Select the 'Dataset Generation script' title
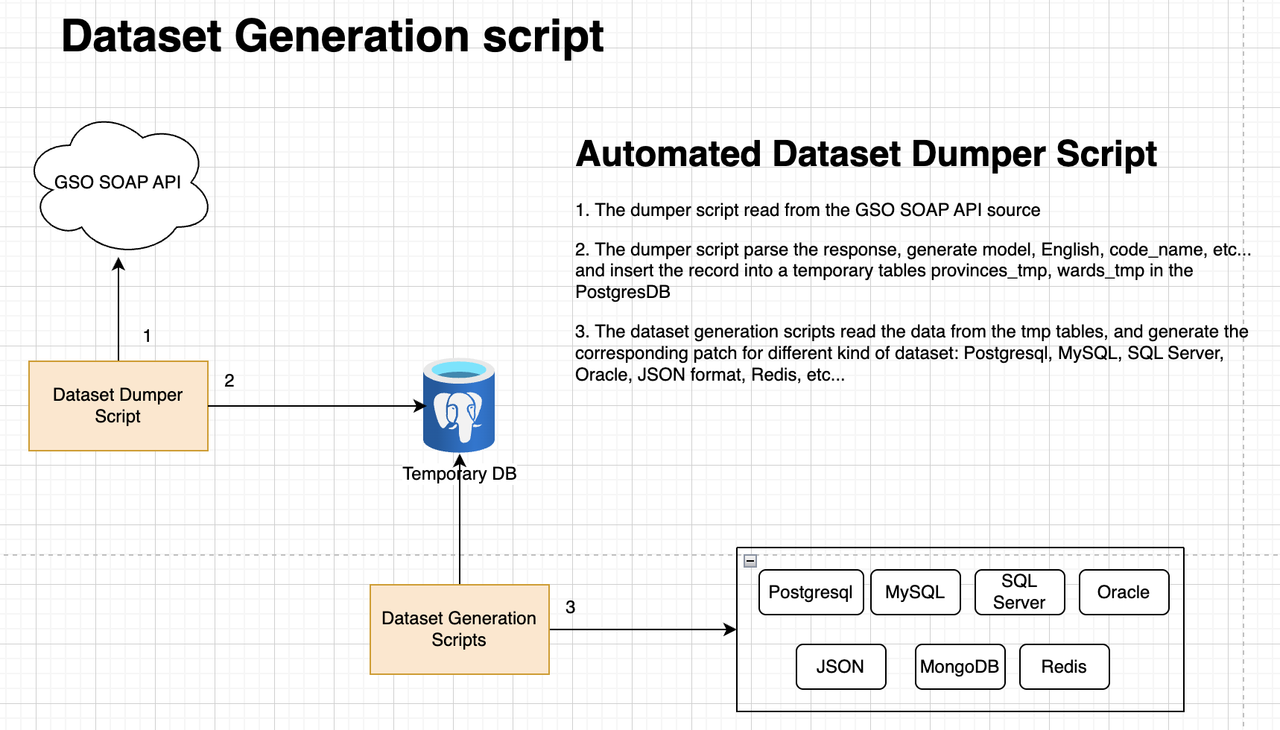The height and width of the screenshot is (730, 1280). point(332,35)
